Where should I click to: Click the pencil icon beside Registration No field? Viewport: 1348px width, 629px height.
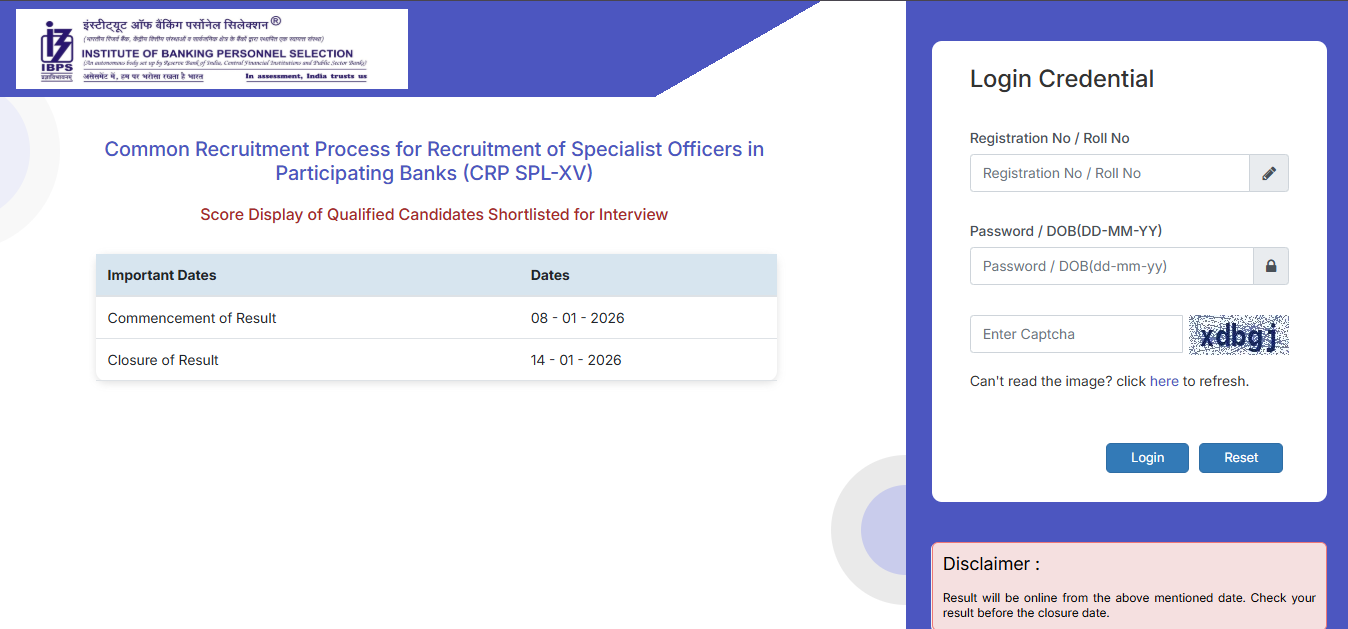(1269, 172)
